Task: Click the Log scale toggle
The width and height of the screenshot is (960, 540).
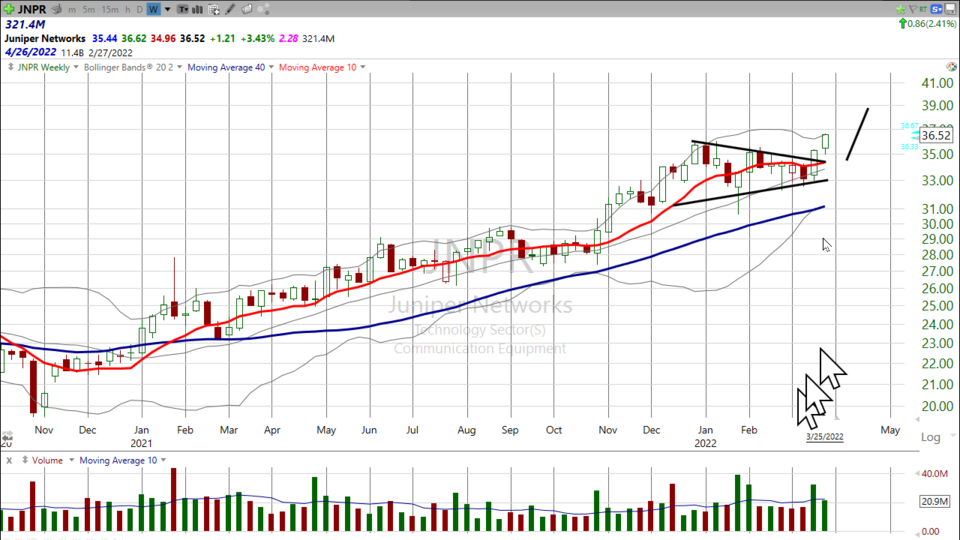Action: pos(931,437)
